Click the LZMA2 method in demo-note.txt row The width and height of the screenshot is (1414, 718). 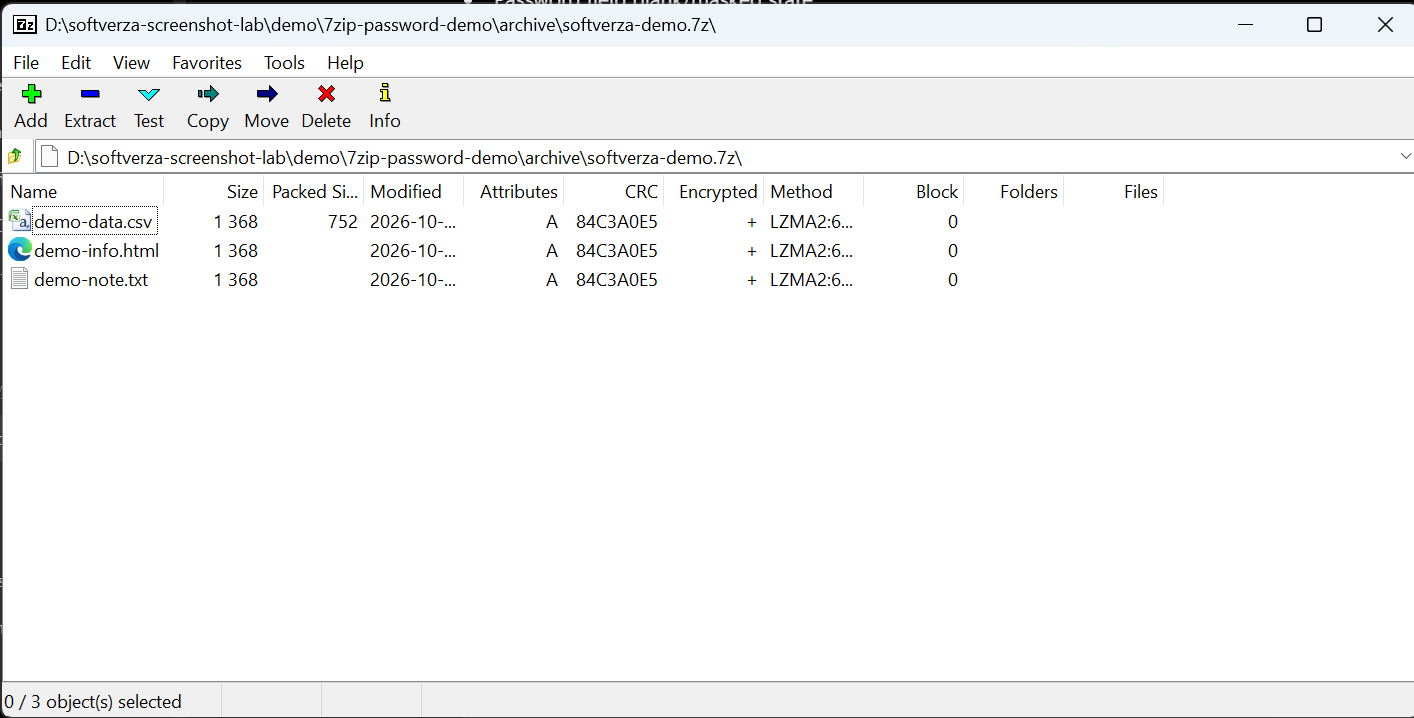pyautogui.click(x=812, y=279)
